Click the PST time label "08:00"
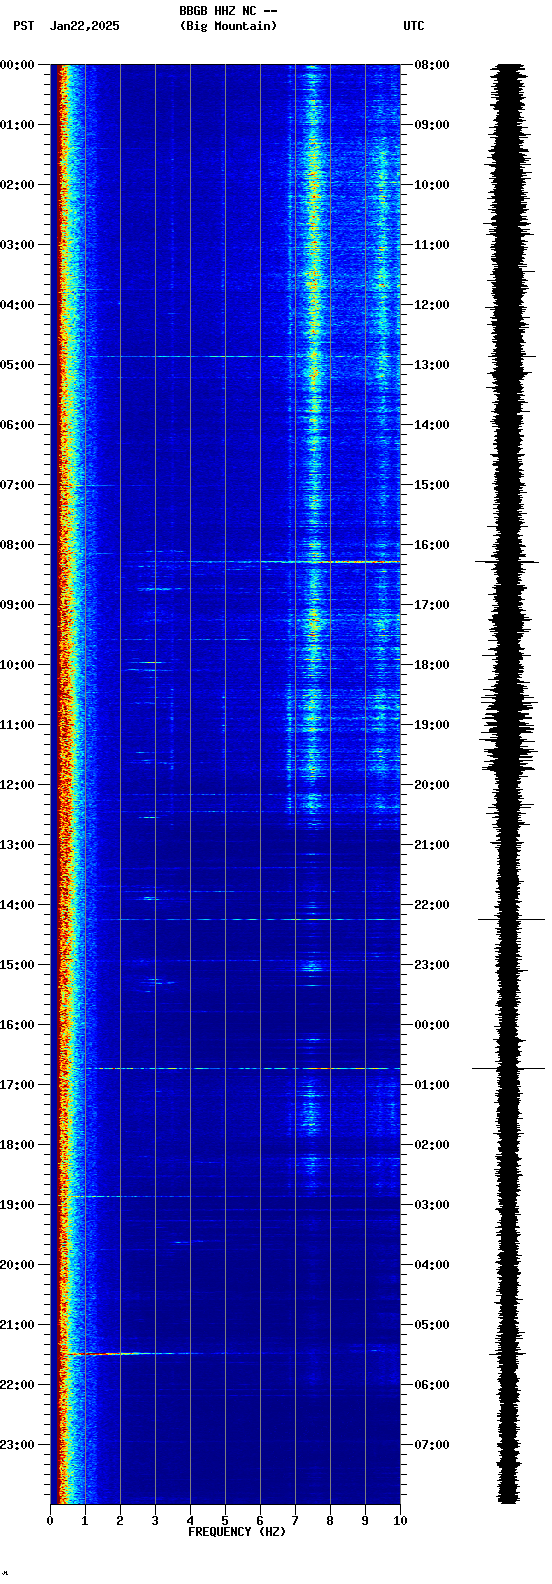This screenshot has width=552, height=1584. (17, 545)
